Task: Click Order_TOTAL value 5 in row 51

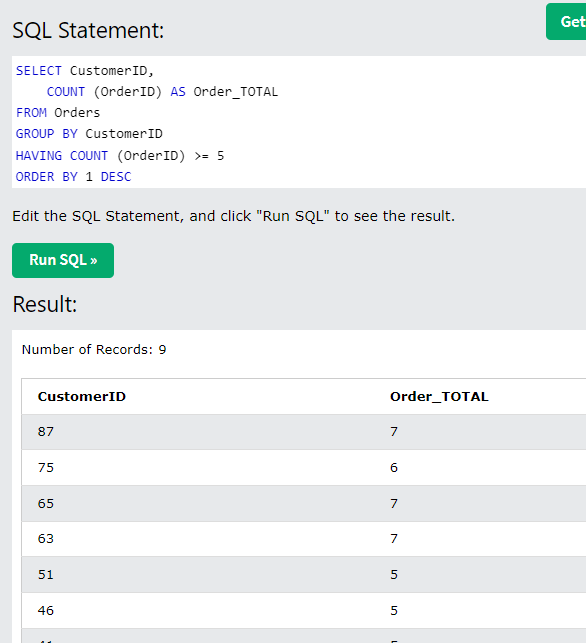Action: point(394,575)
